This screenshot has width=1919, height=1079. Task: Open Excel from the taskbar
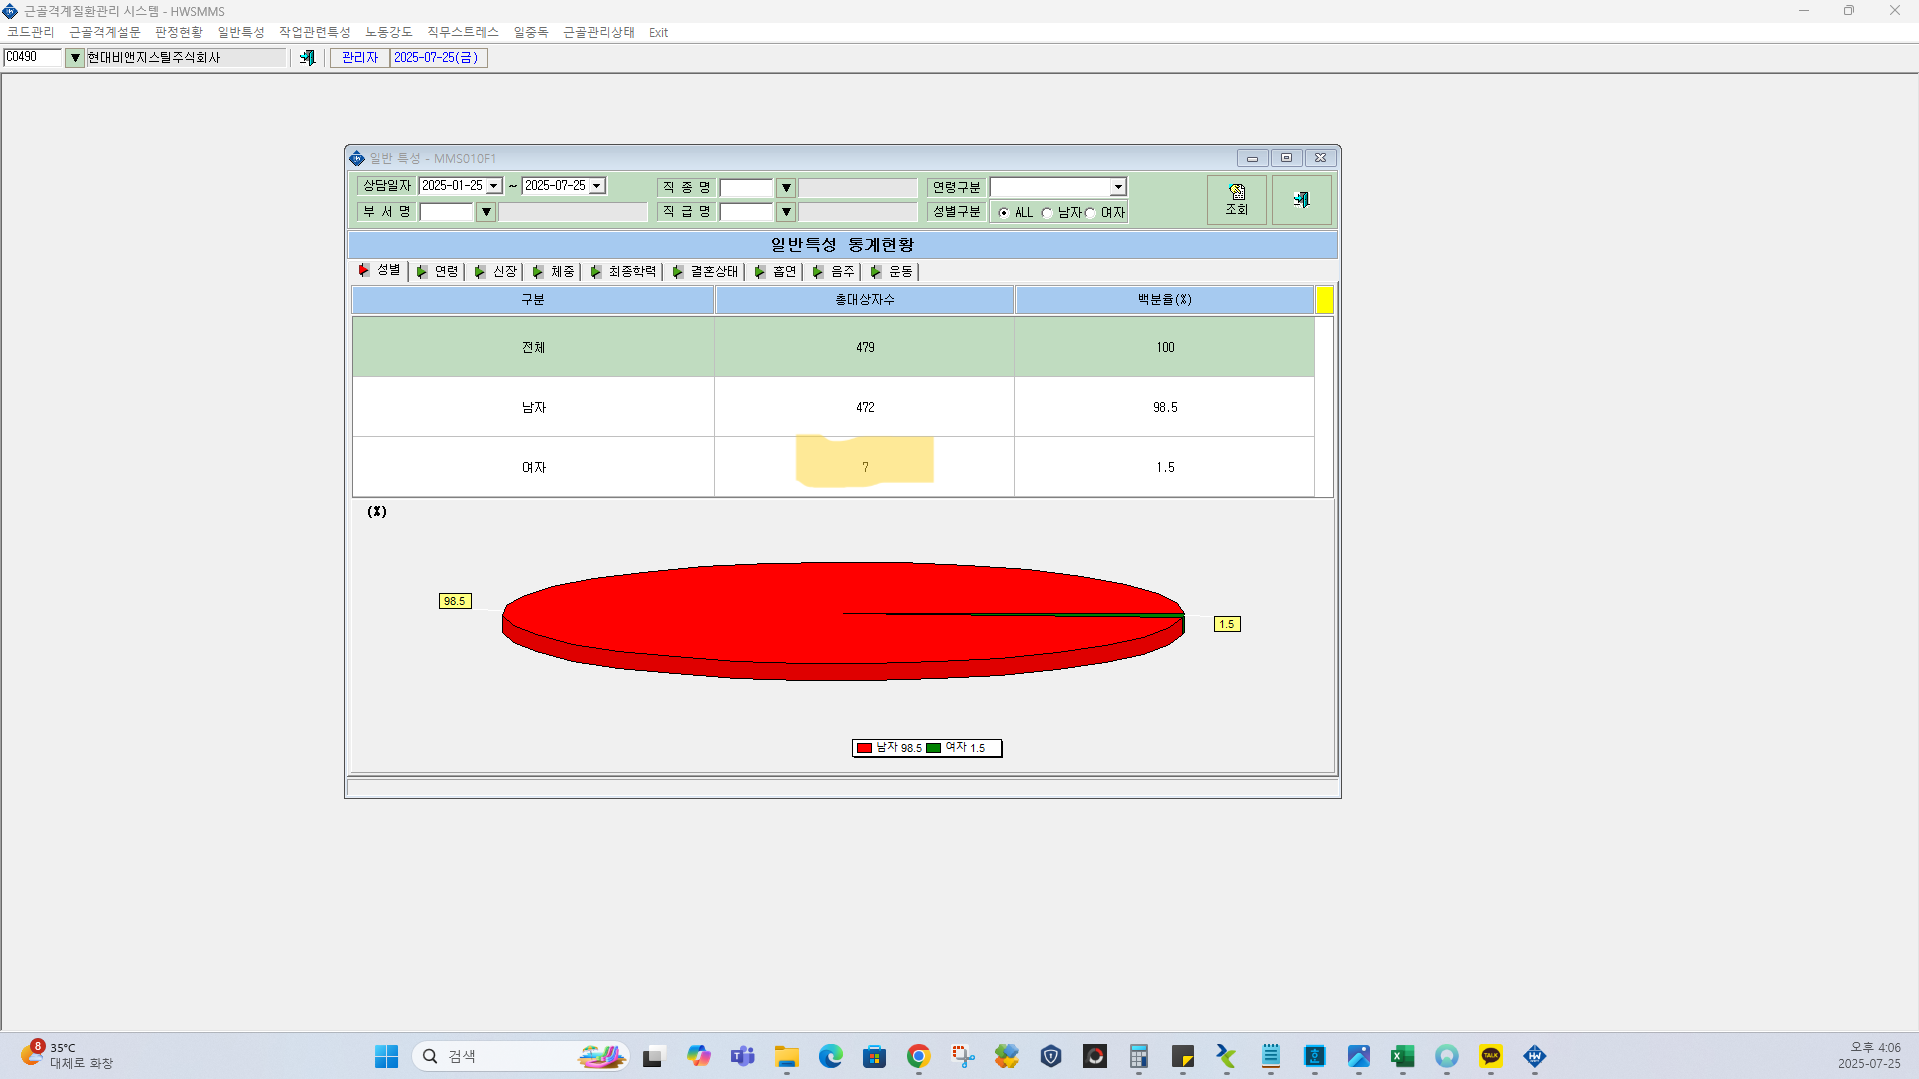tap(1402, 1056)
